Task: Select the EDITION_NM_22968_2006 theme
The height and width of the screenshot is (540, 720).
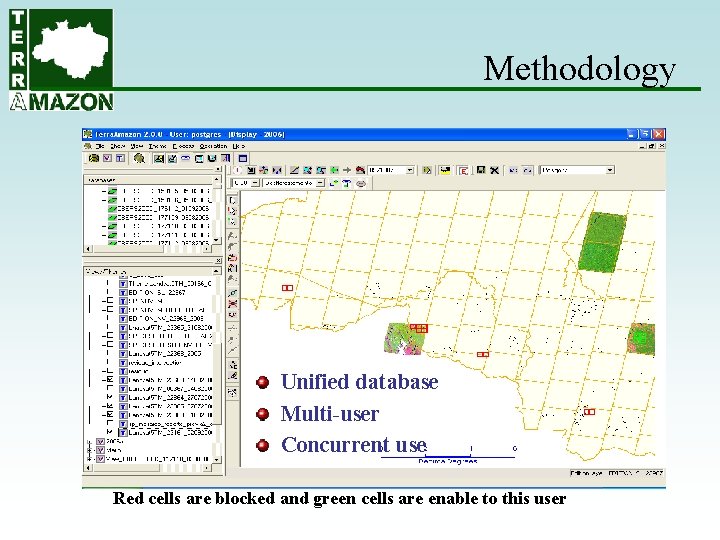Action: coord(166,318)
